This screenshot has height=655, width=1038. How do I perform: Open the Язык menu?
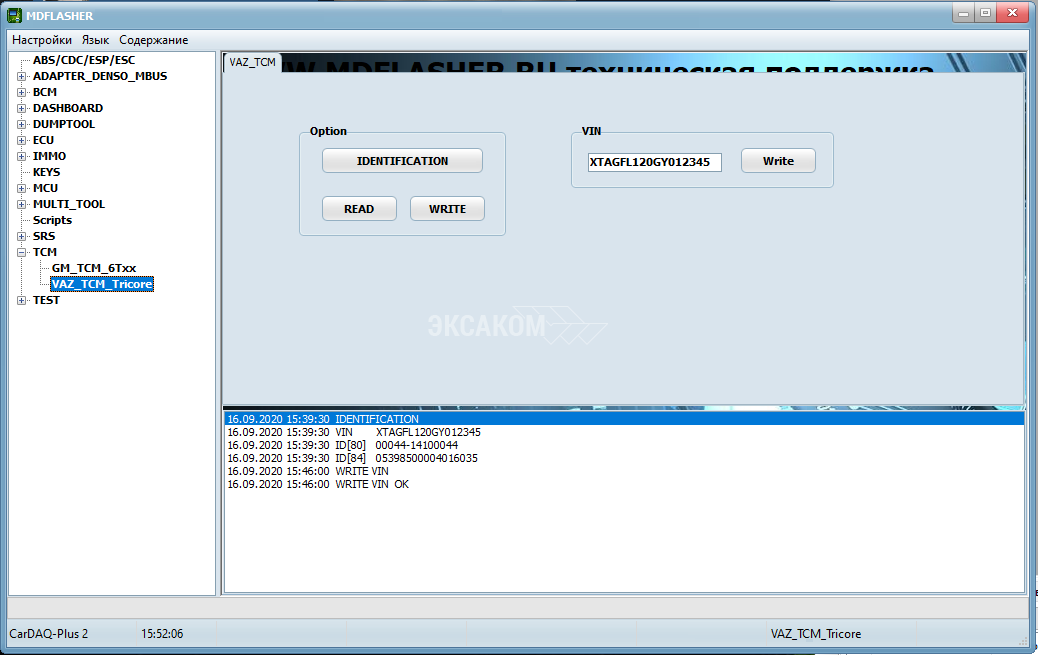point(95,40)
